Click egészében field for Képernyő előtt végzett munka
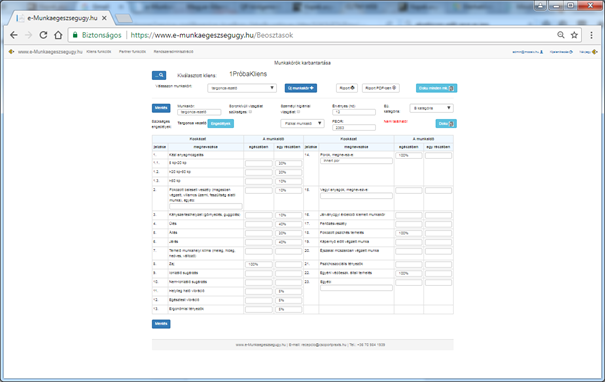This screenshot has width=605, height=382. point(409,242)
